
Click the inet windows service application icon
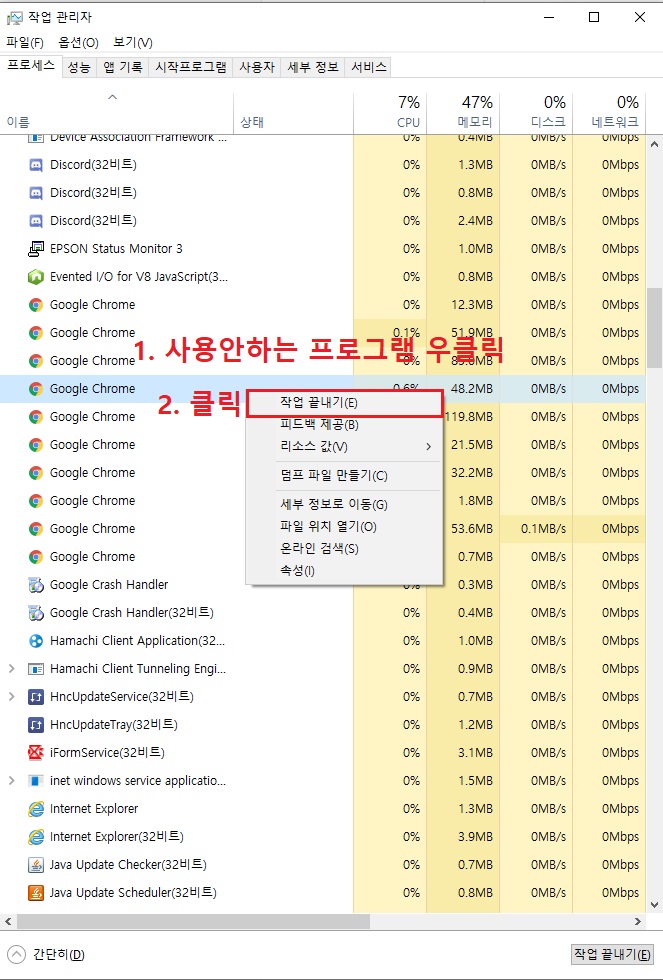click(36, 781)
